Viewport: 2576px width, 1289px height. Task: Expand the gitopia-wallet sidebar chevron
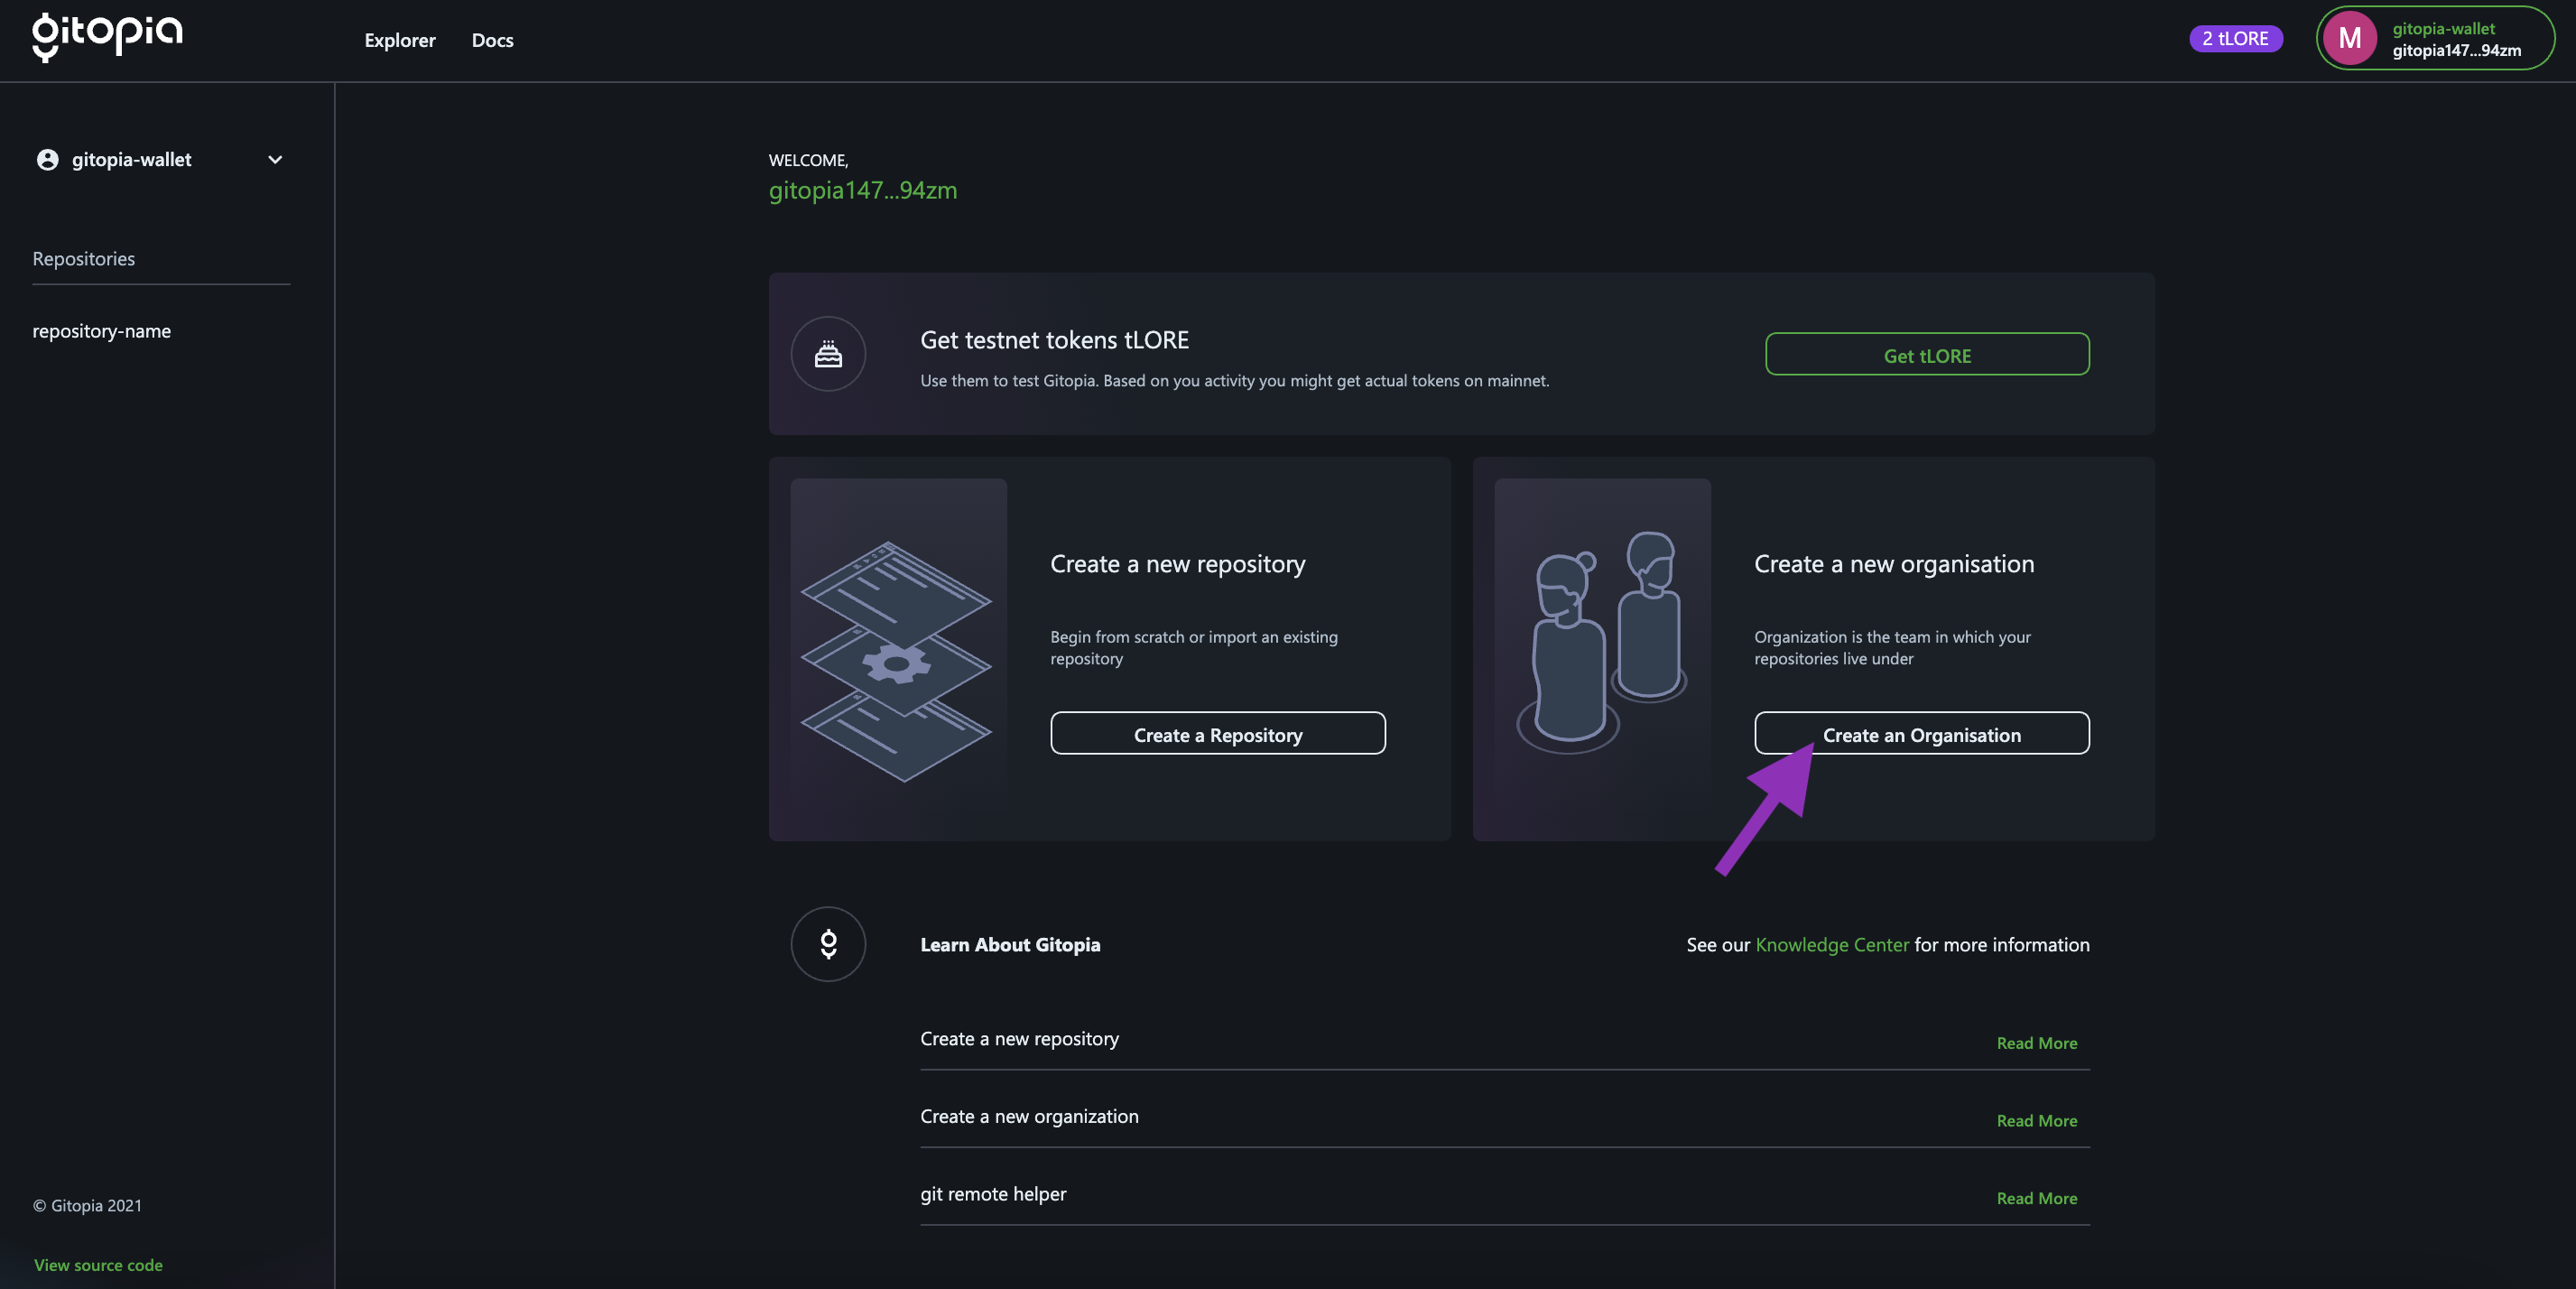pyautogui.click(x=275, y=160)
